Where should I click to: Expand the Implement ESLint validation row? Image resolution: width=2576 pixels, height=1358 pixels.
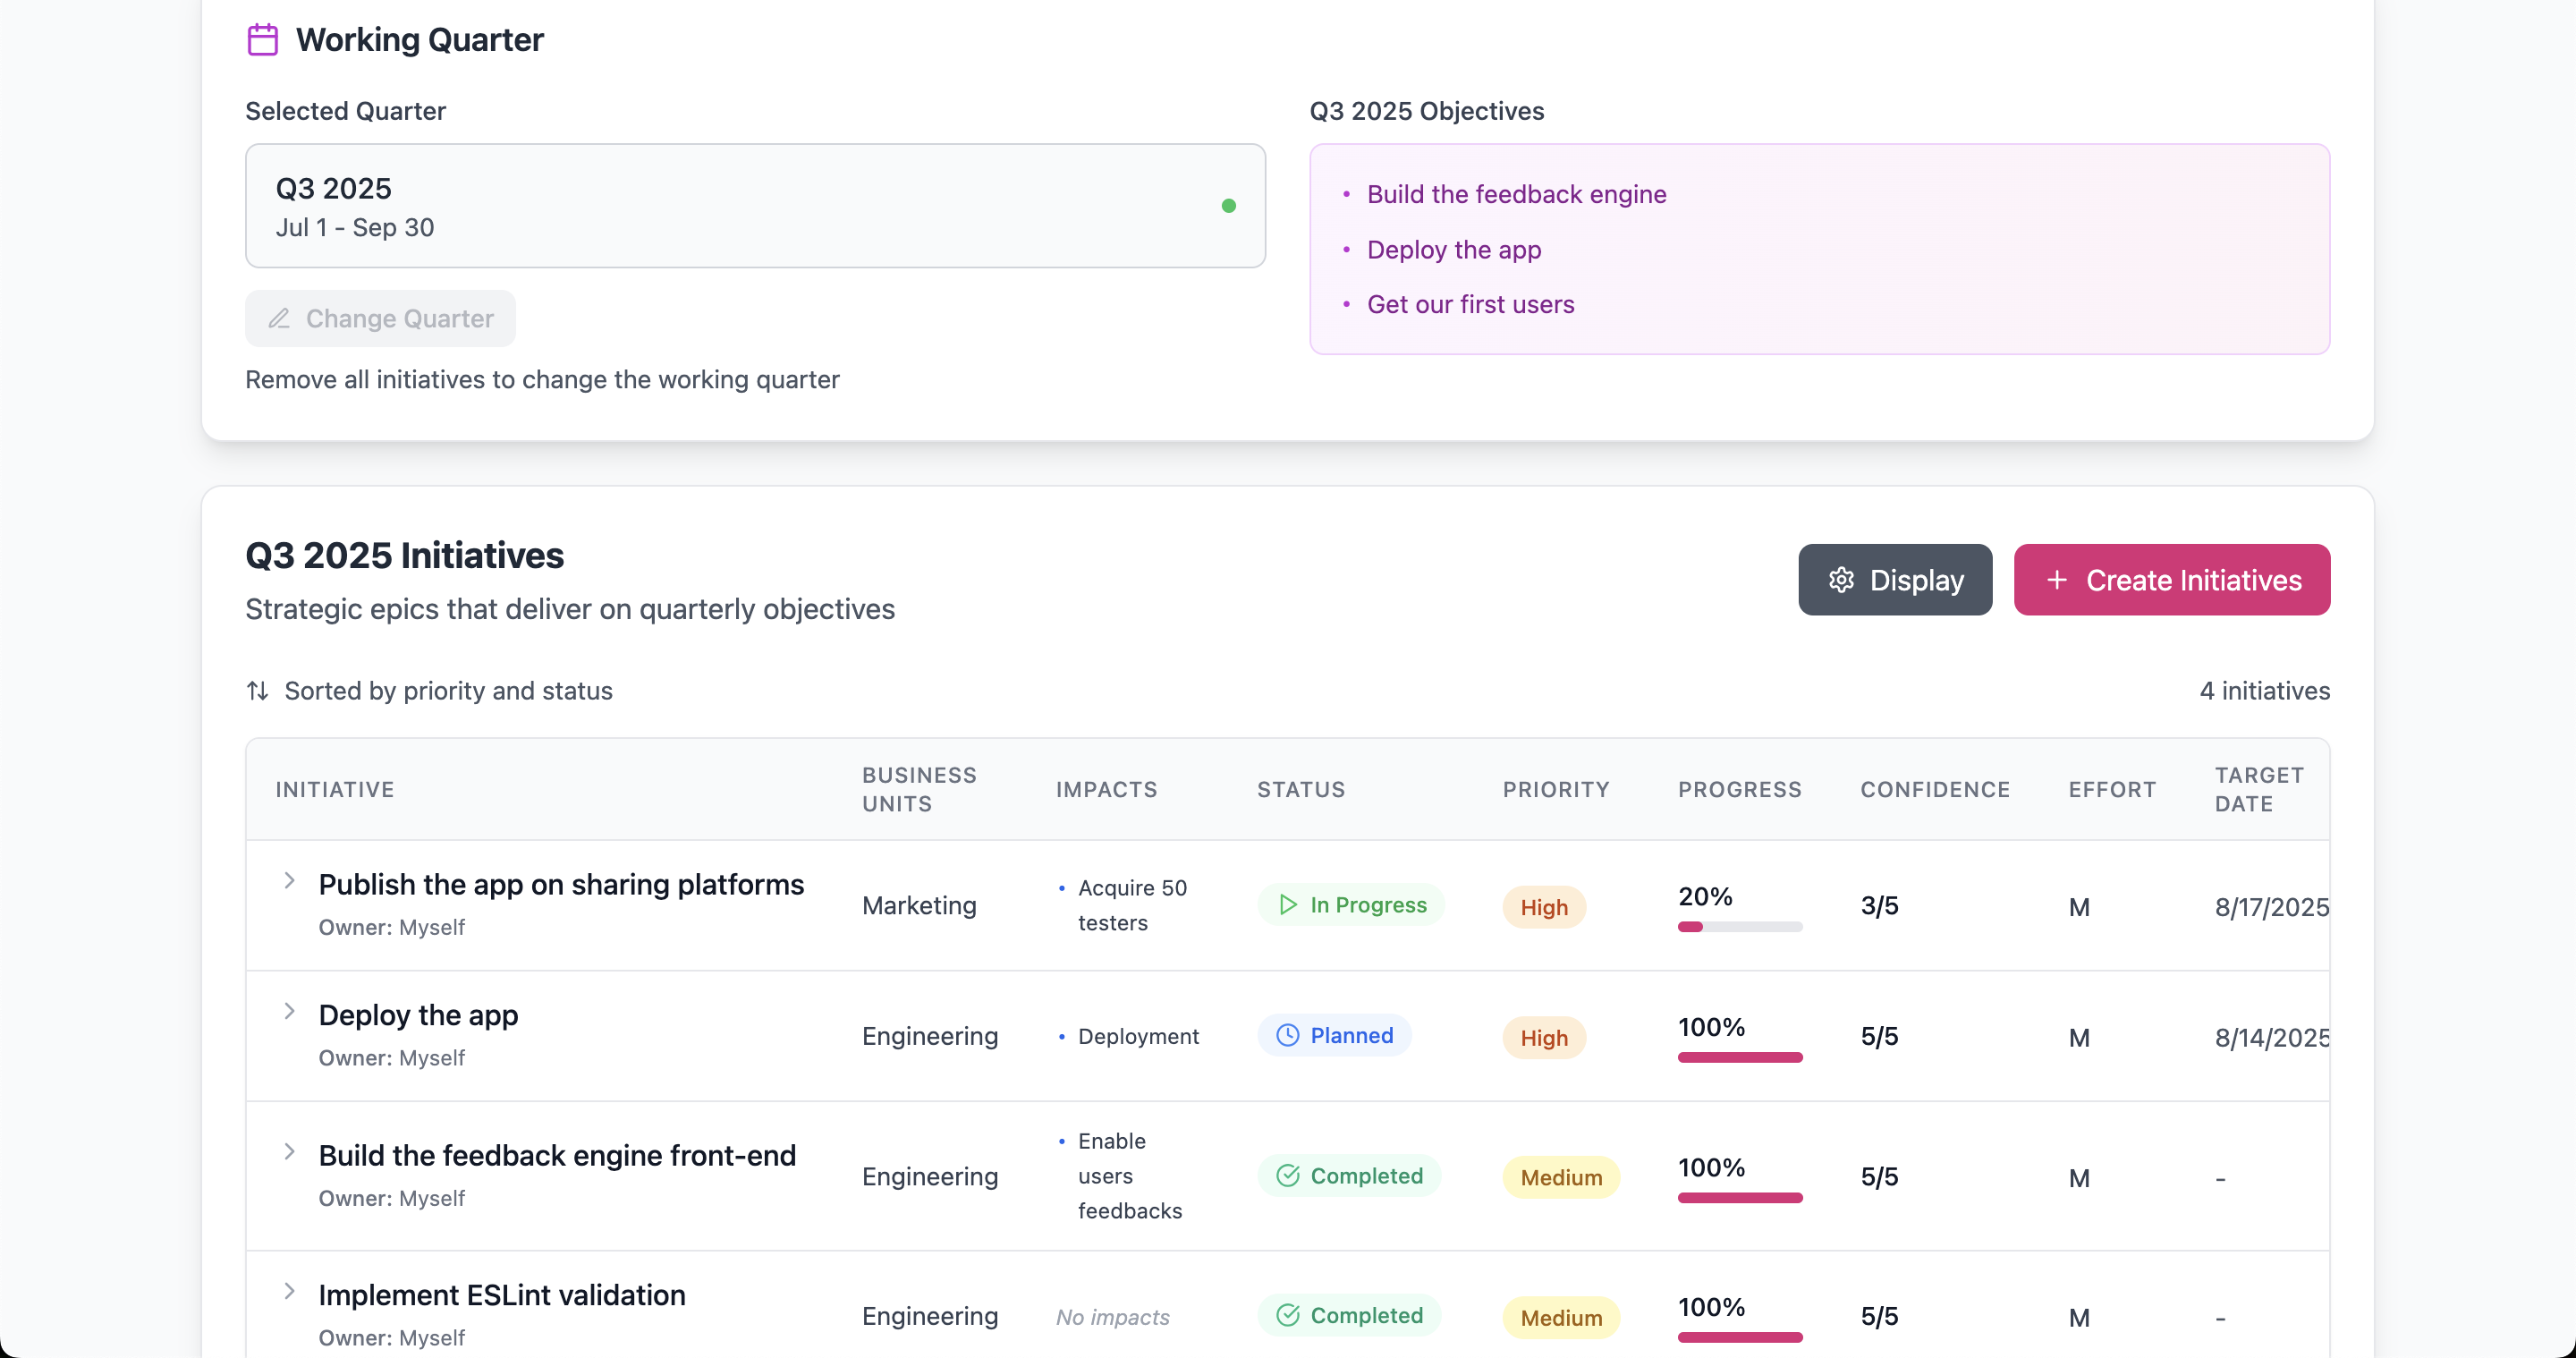tap(289, 1291)
